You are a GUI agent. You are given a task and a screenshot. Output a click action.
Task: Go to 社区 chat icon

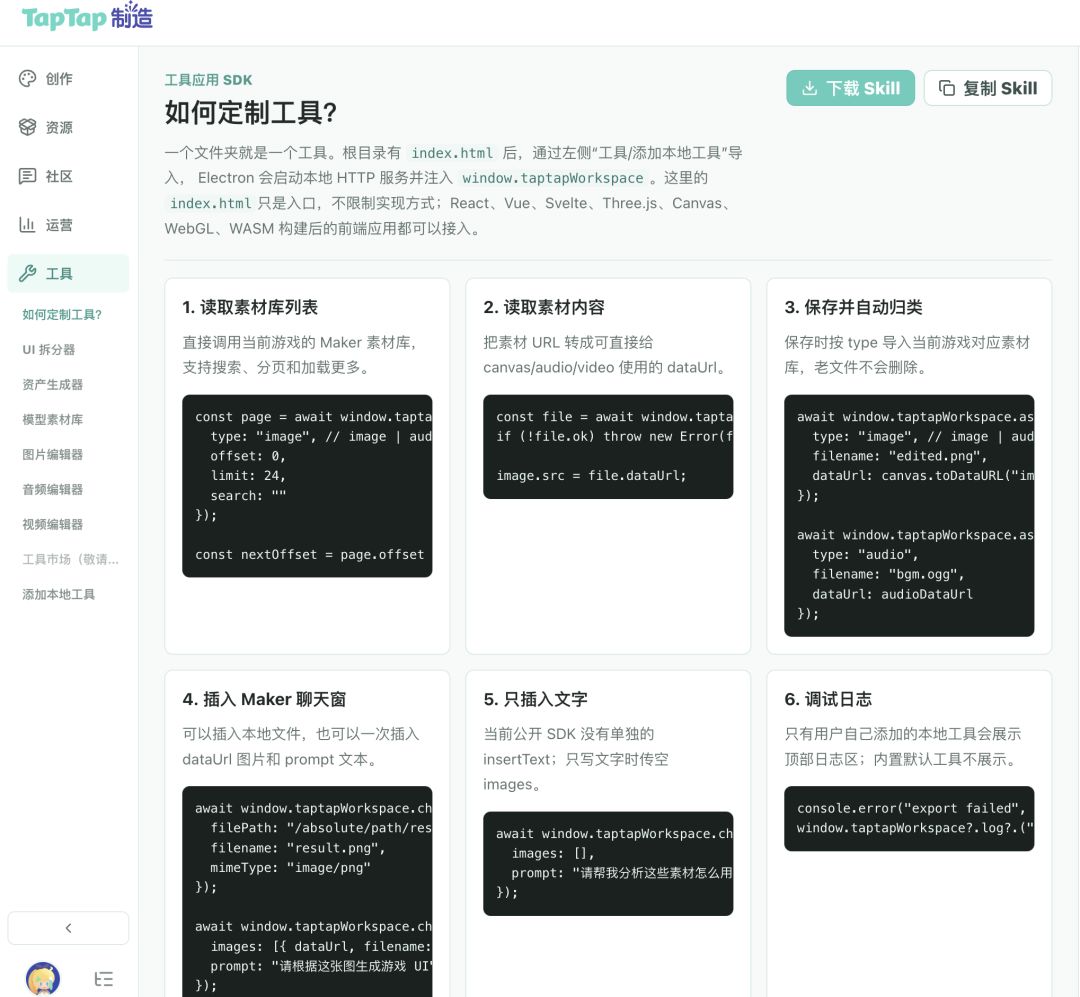point(28,176)
